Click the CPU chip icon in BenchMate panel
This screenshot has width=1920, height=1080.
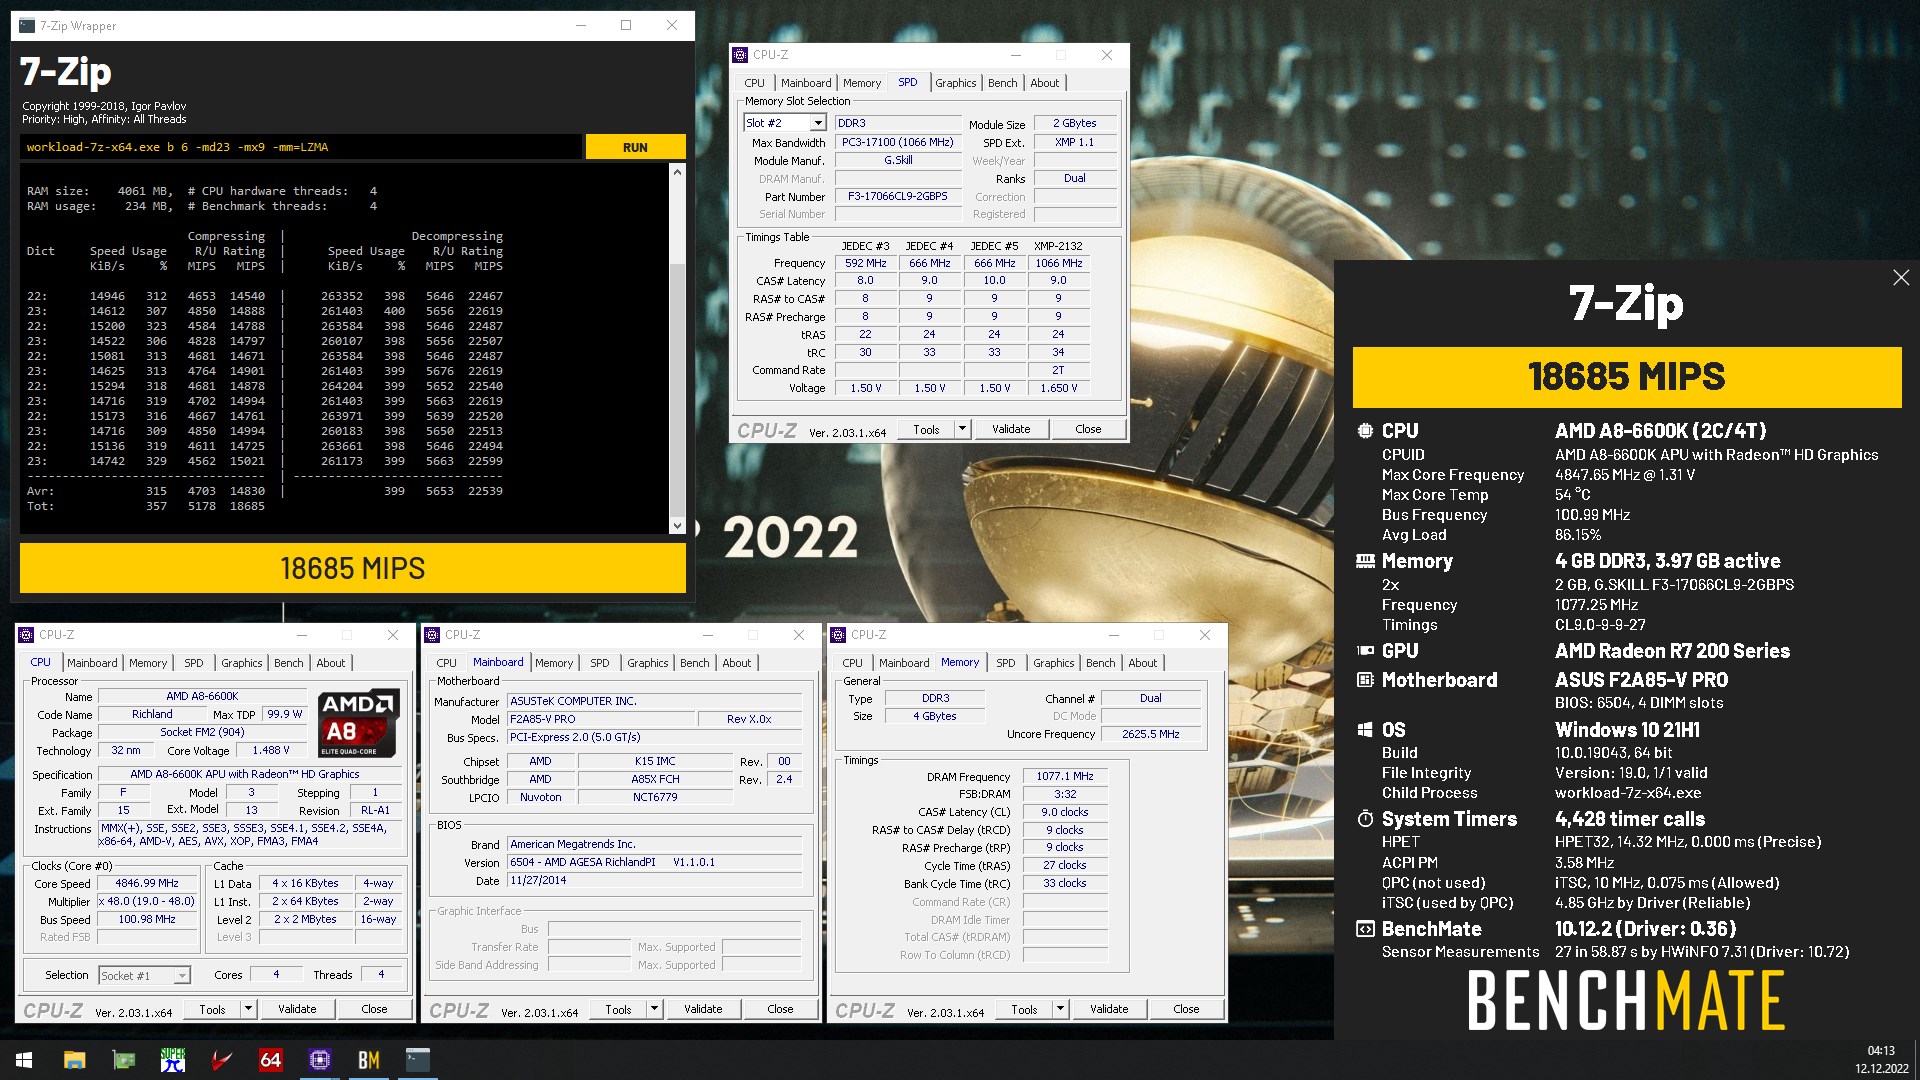click(1365, 431)
